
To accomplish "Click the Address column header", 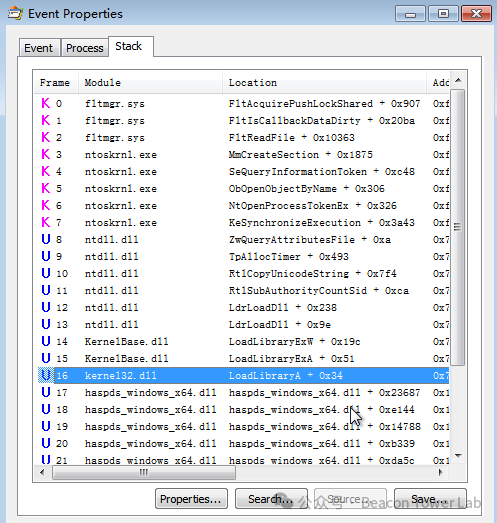I will tap(438, 82).
